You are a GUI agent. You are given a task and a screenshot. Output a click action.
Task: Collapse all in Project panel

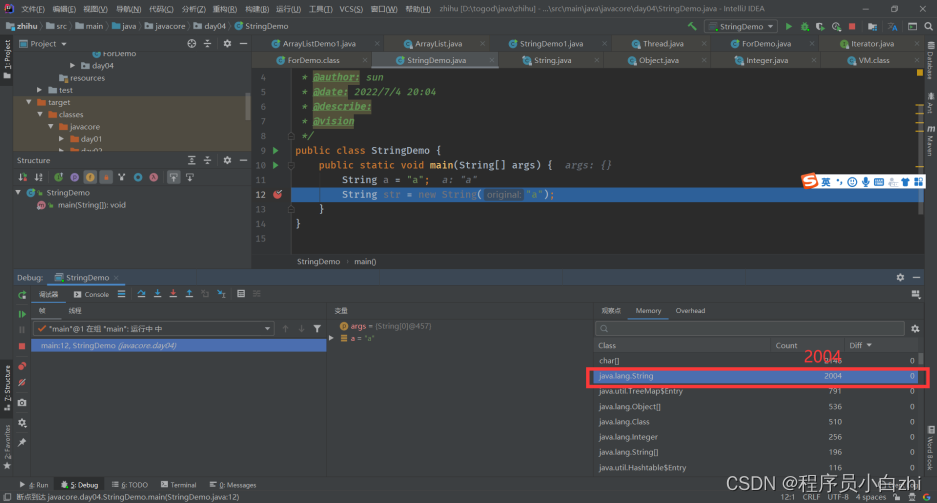pos(207,44)
